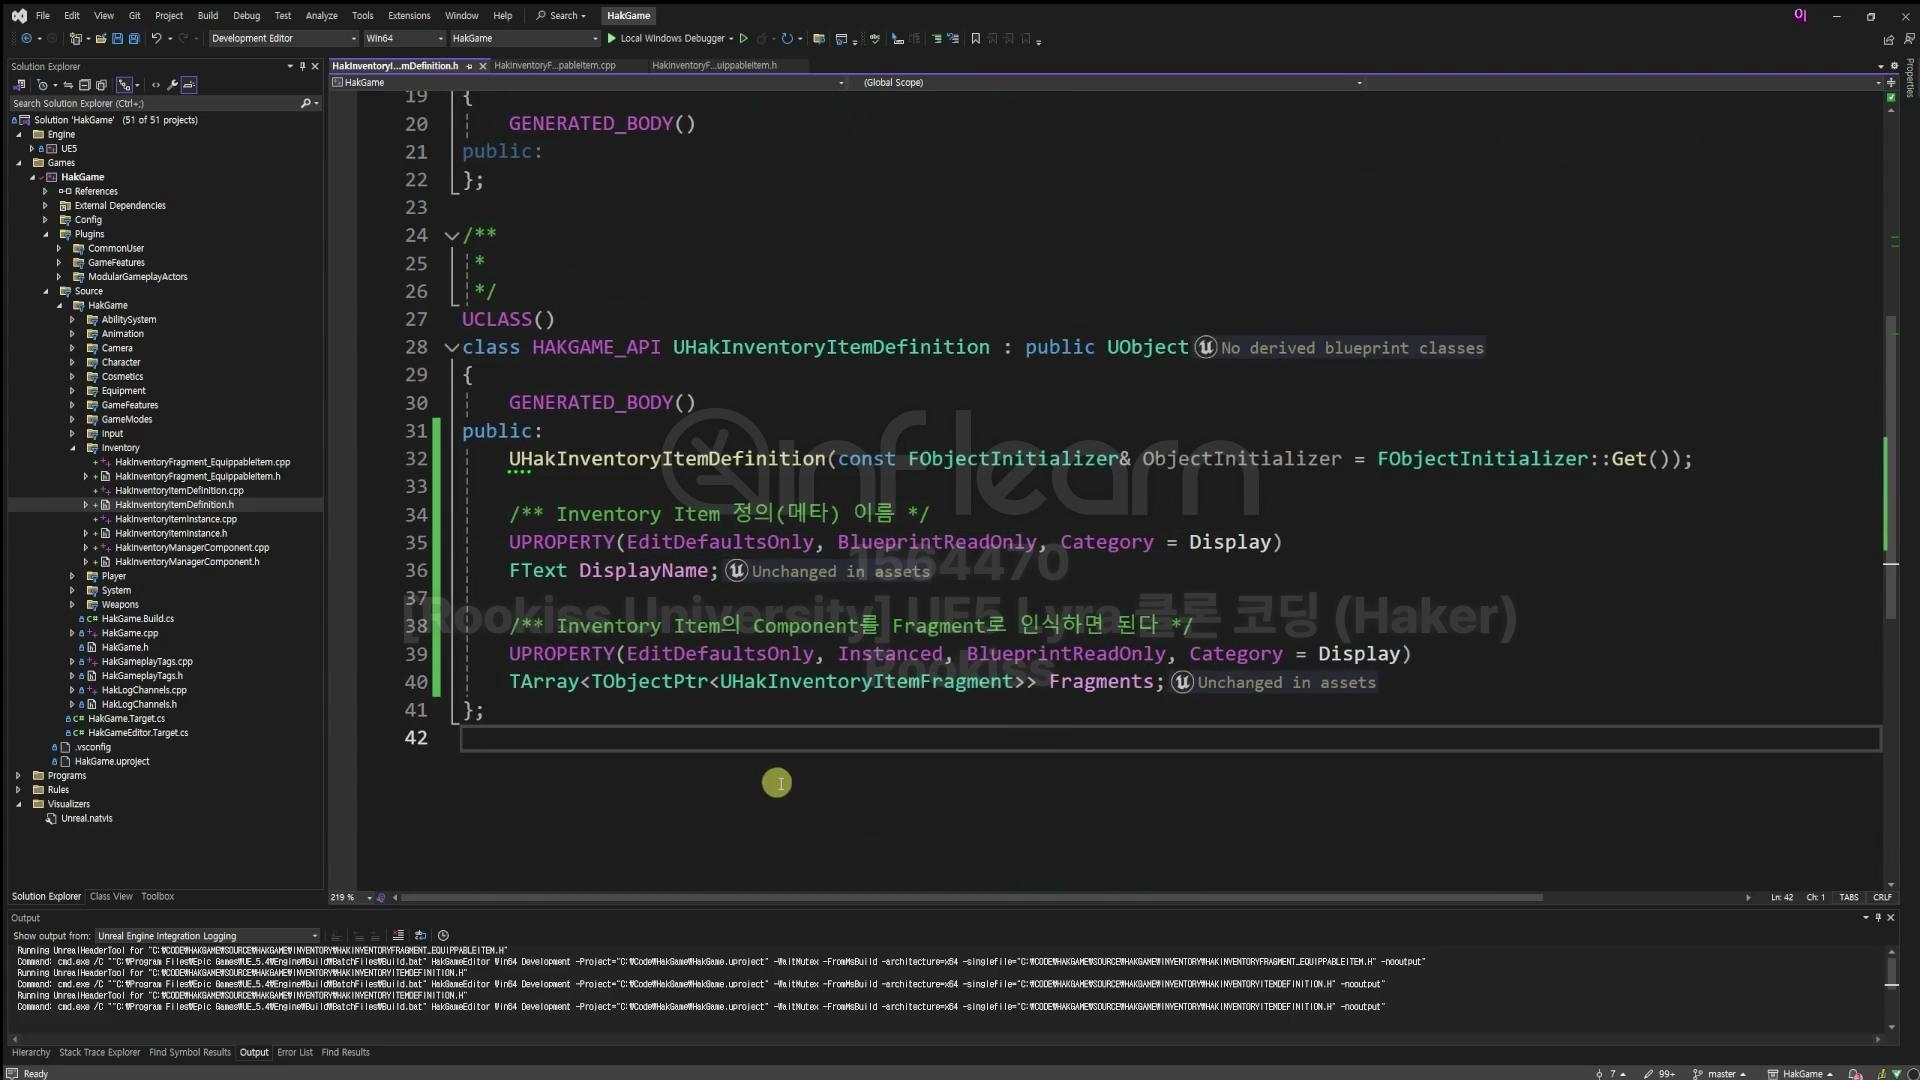Open the Extensions menu
The image size is (1920, 1080).
[x=408, y=15]
